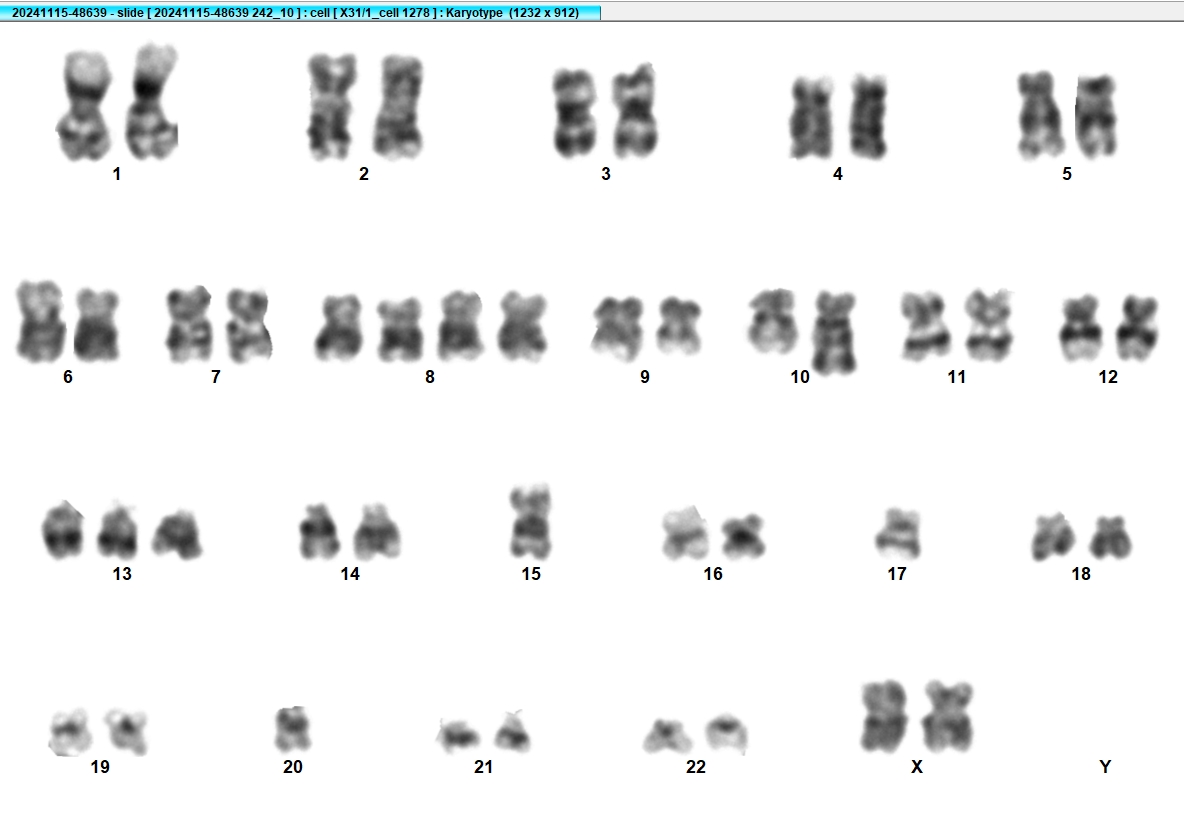Select the chromosome label "10"
The width and height of the screenshot is (1184, 828).
(x=800, y=377)
